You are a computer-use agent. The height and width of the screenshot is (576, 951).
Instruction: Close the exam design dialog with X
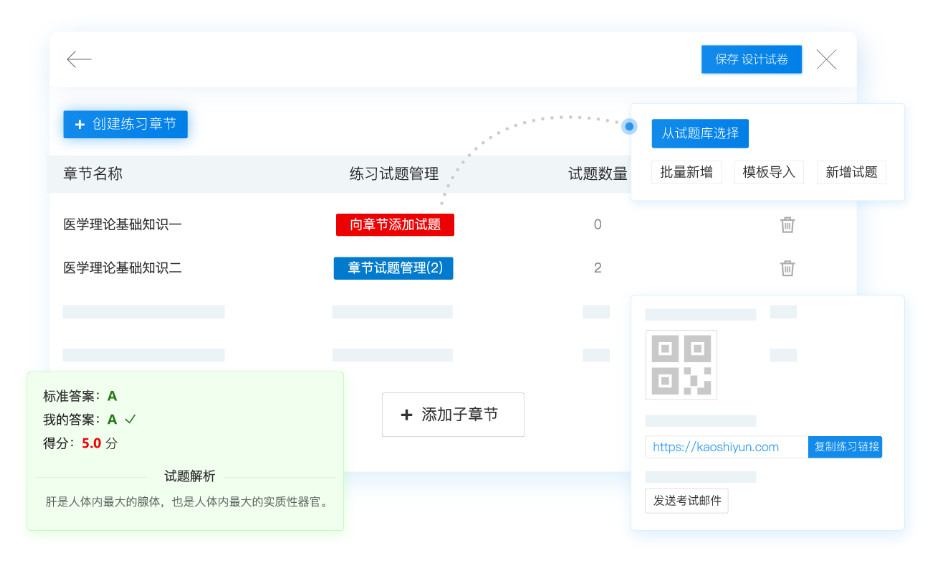click(826, 60)
